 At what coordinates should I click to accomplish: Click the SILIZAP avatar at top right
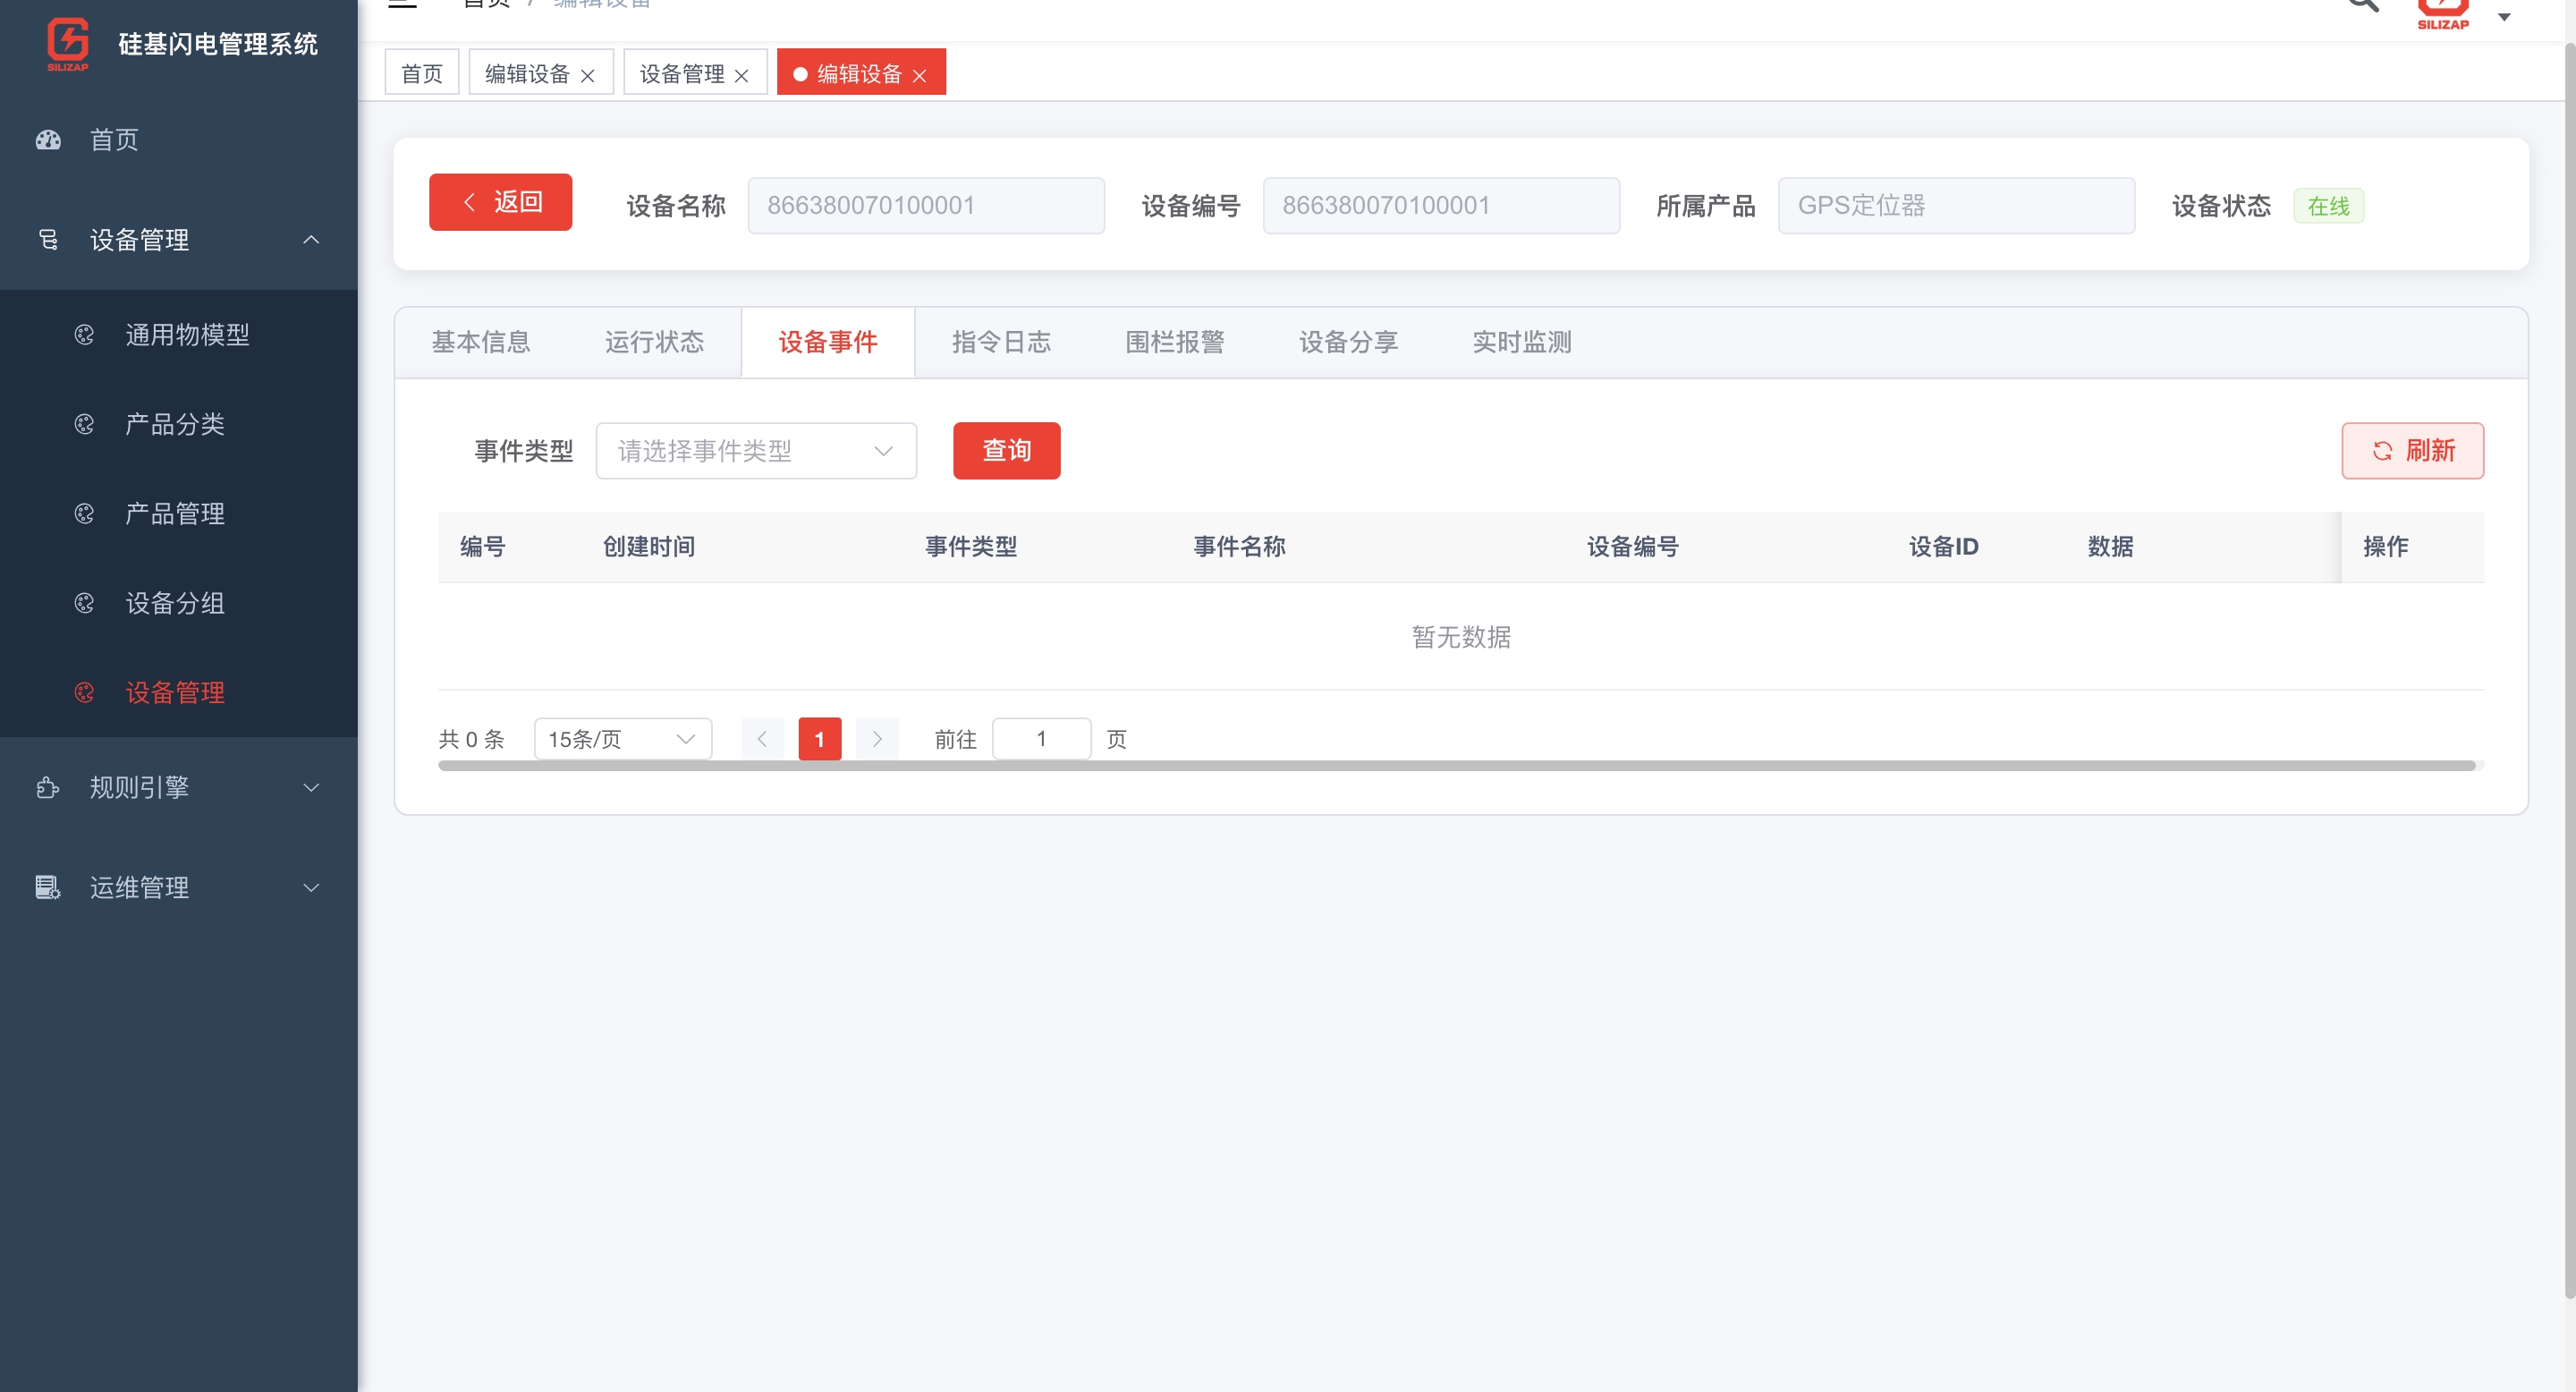click(x=2442, y=12)
